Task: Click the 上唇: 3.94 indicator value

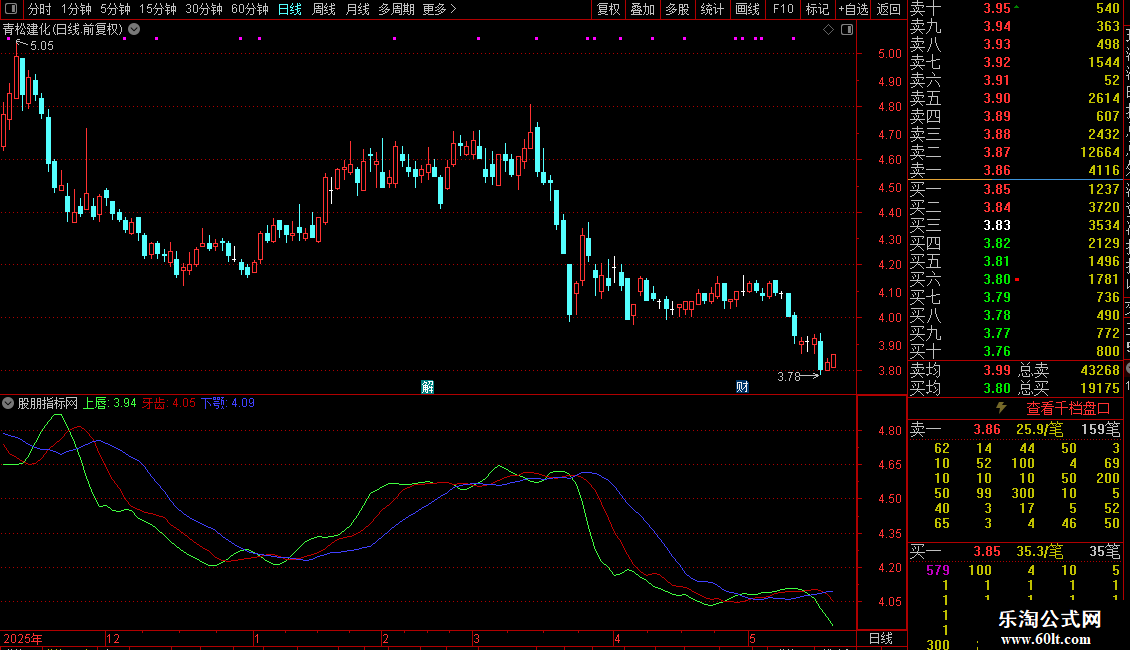Action: click(110, 403)
